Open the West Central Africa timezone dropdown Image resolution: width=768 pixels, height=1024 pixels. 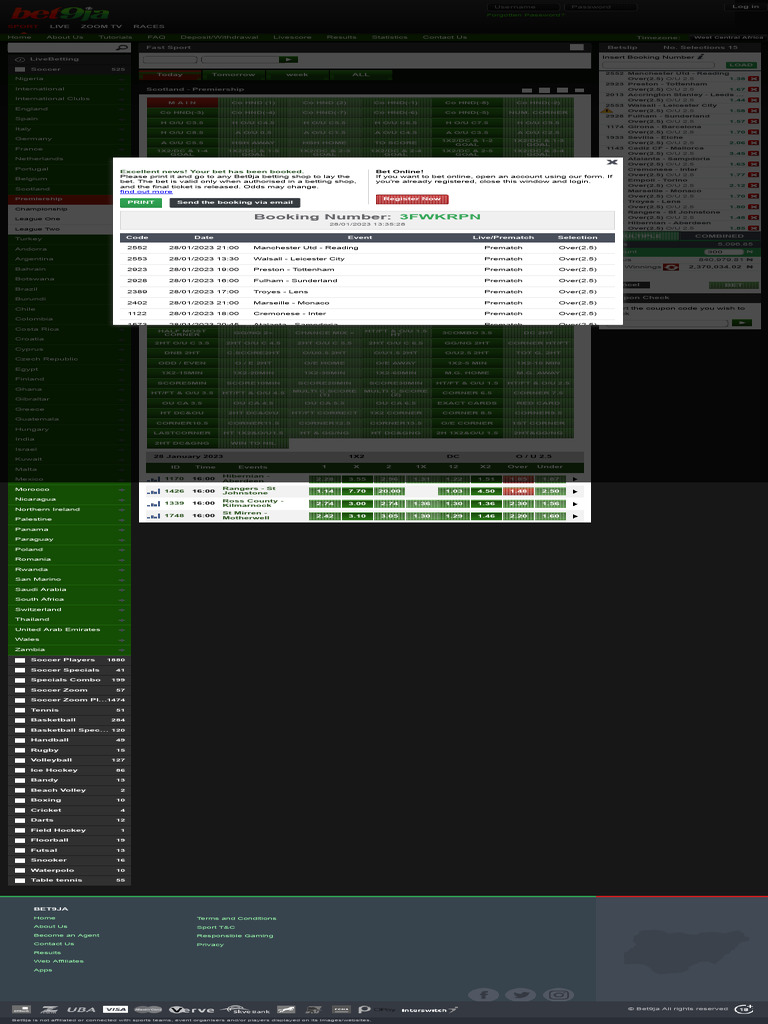tap(728, 37)
